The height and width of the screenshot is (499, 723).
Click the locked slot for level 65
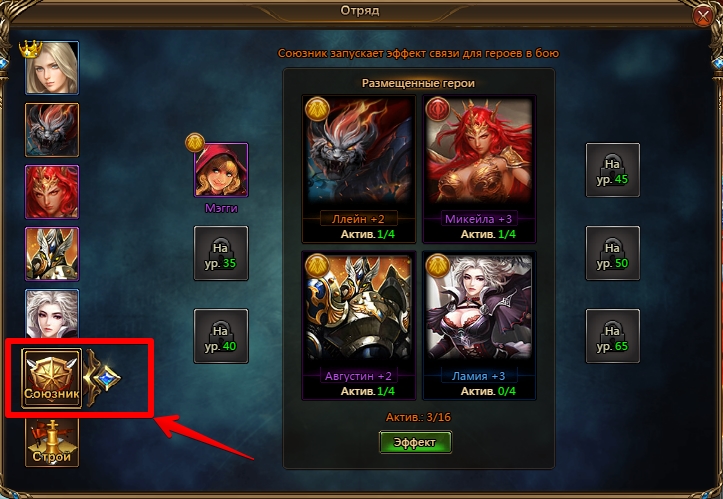[x=613, y=336]
